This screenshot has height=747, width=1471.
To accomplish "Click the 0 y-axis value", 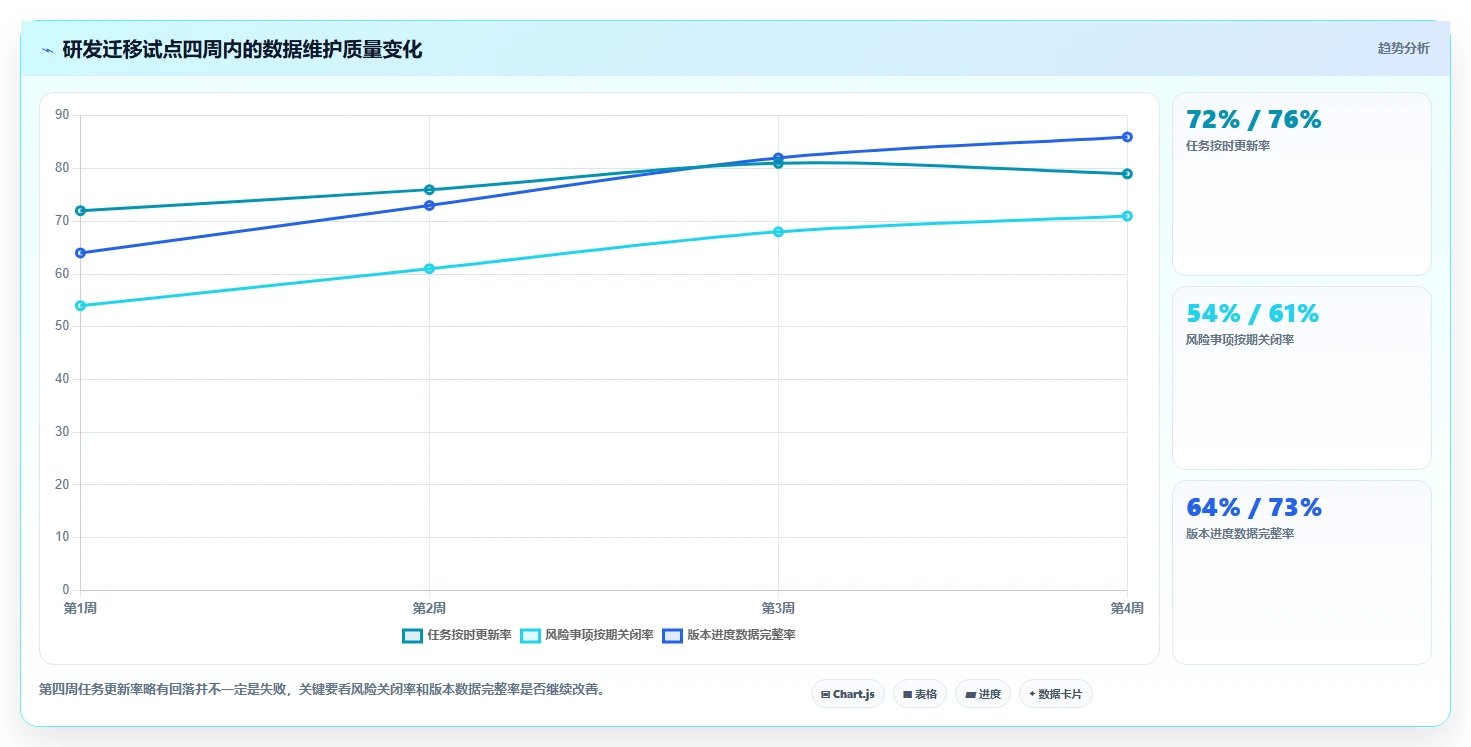I will coord(65,590).
